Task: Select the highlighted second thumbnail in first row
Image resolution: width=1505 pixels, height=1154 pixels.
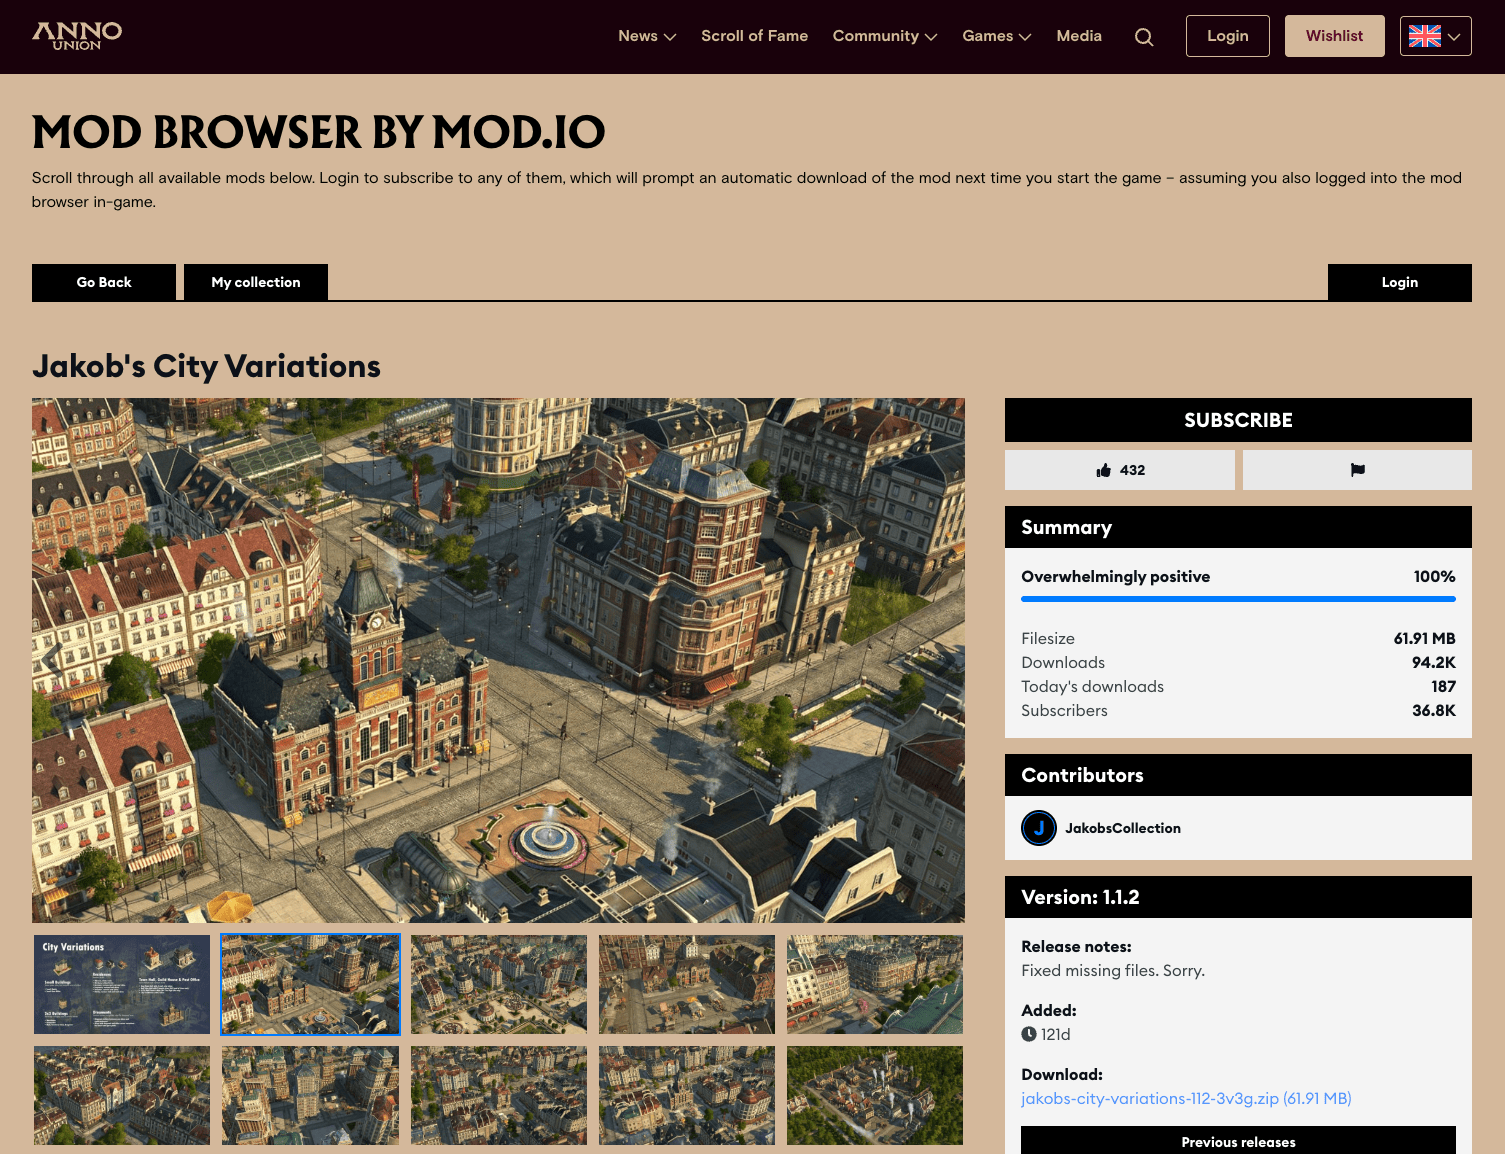Action: (x=310, y=985)
